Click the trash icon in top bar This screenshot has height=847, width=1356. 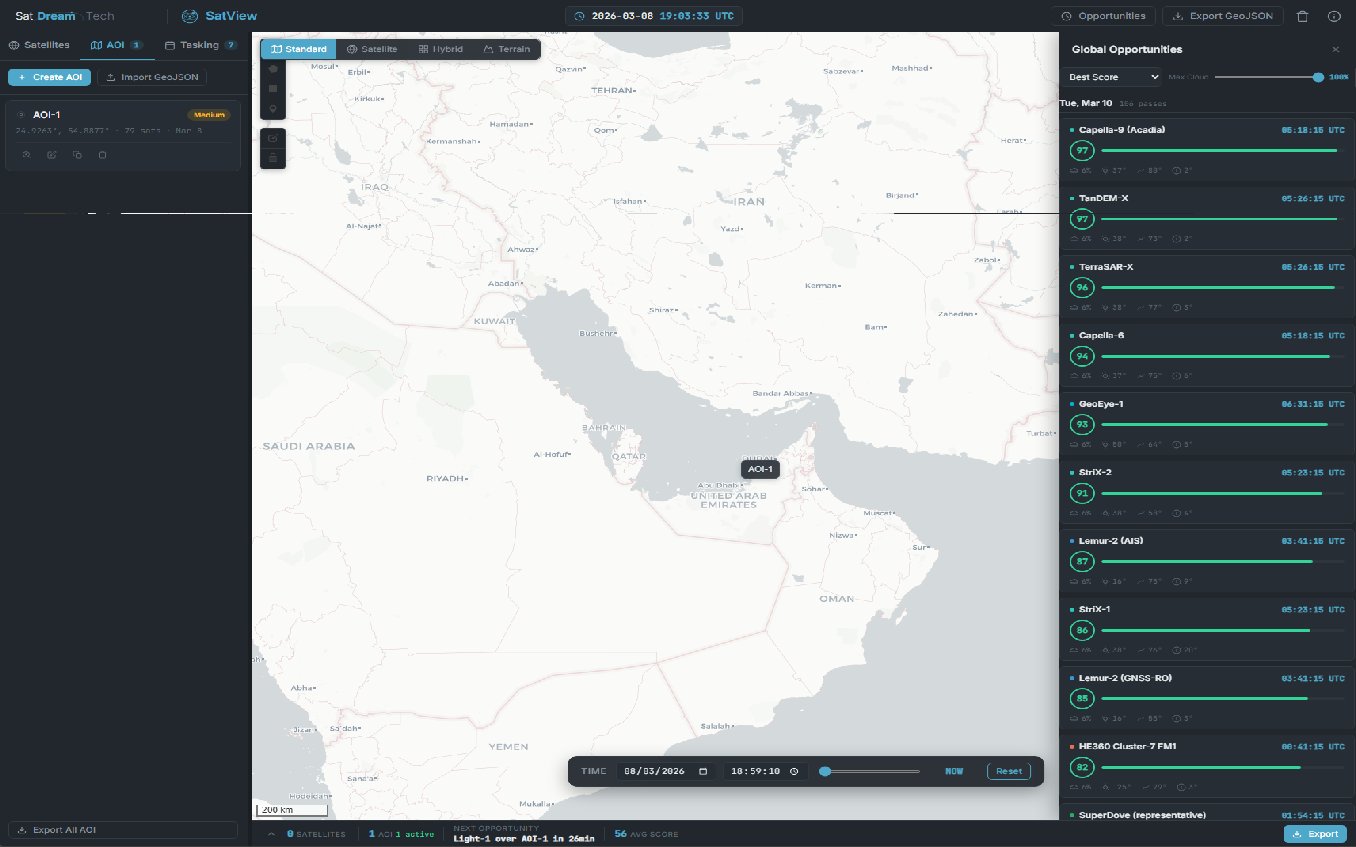1302,16
